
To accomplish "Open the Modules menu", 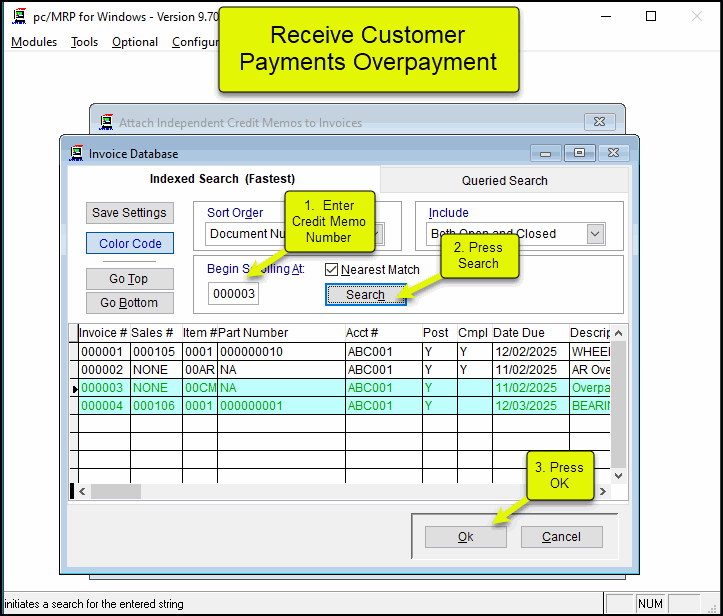I will [x=34, y=42].
